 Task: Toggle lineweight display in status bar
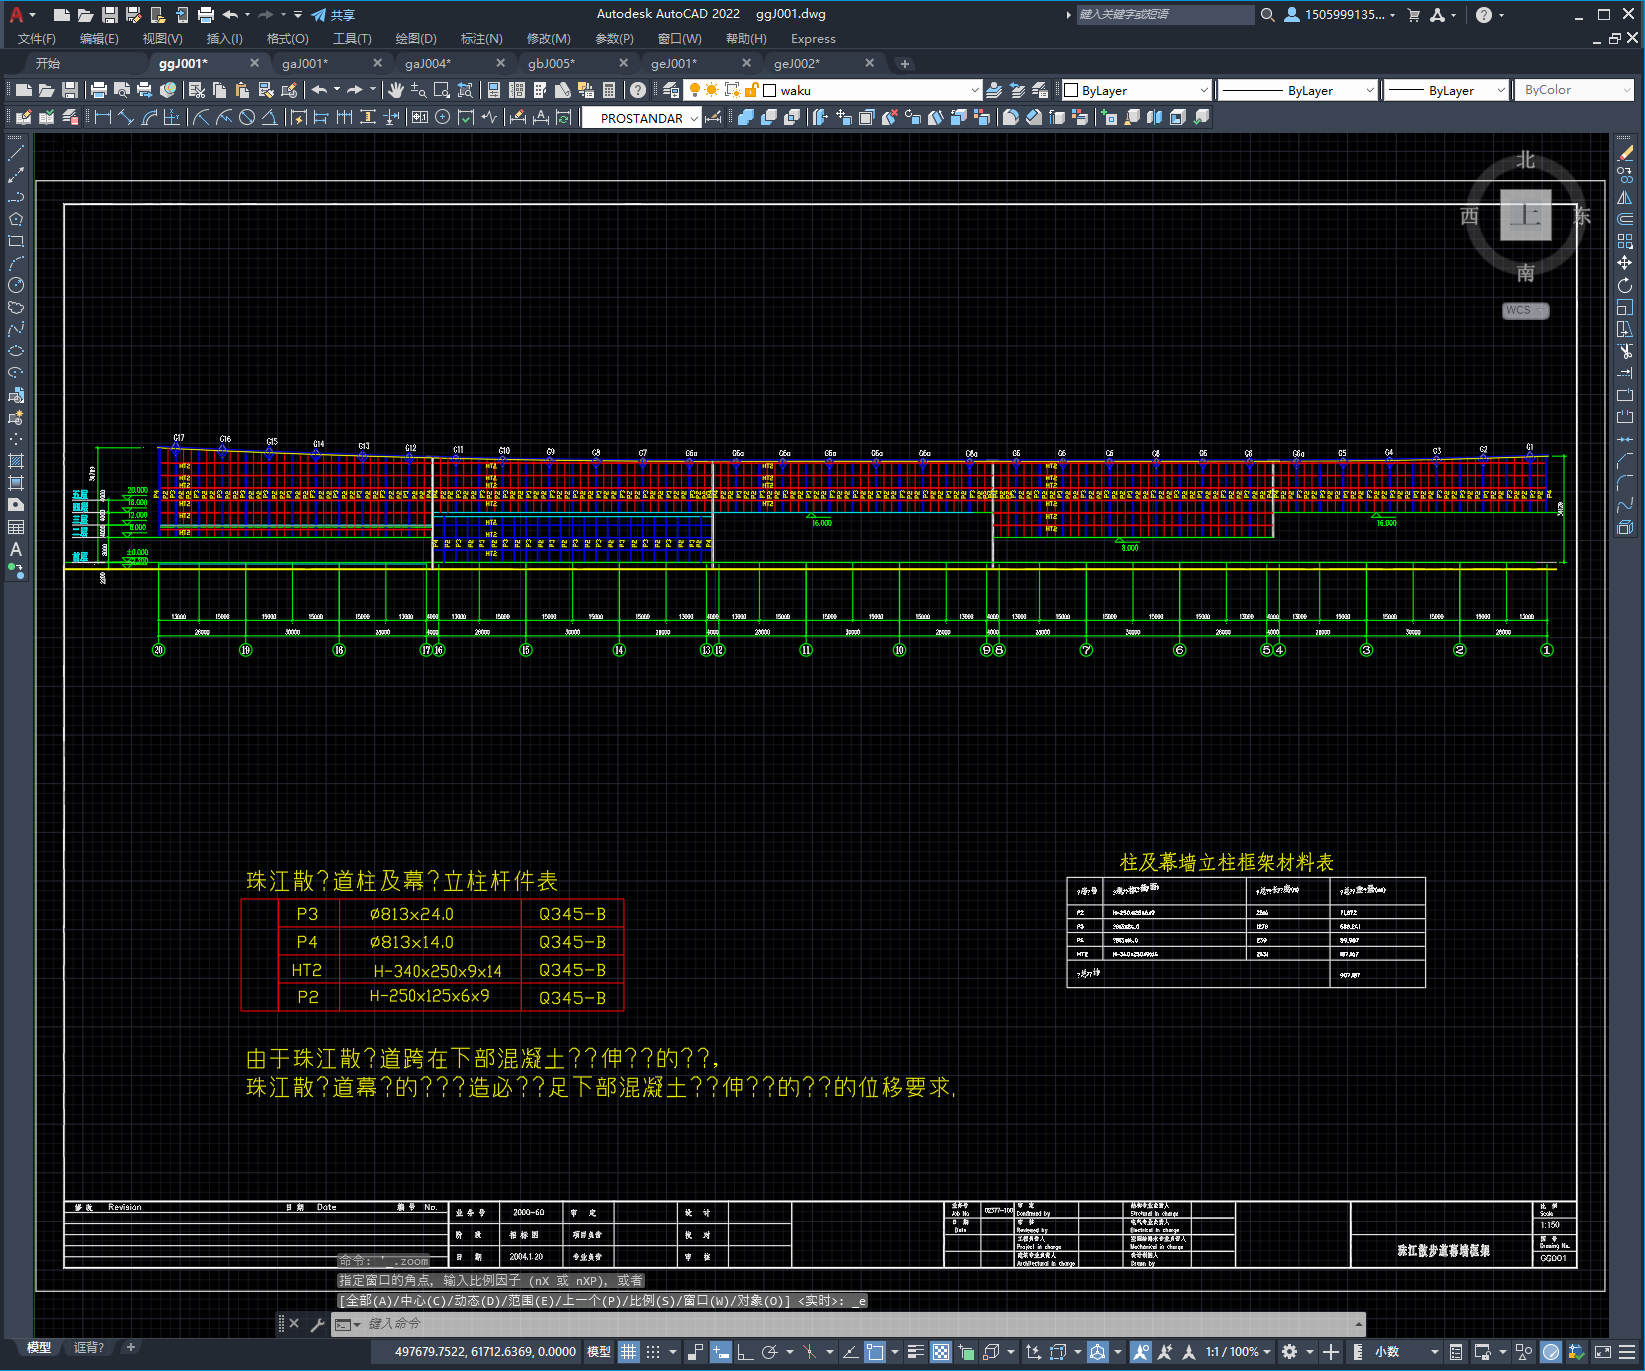pos(915,1352)
